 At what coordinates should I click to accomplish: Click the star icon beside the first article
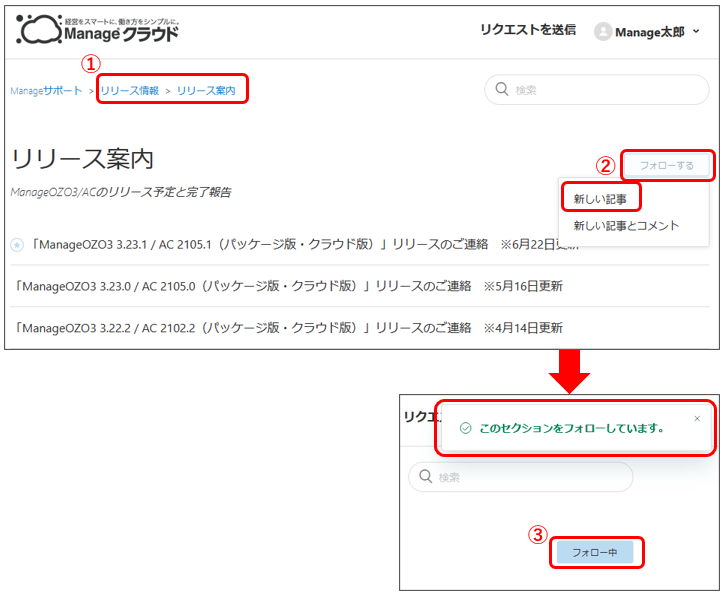17,244
